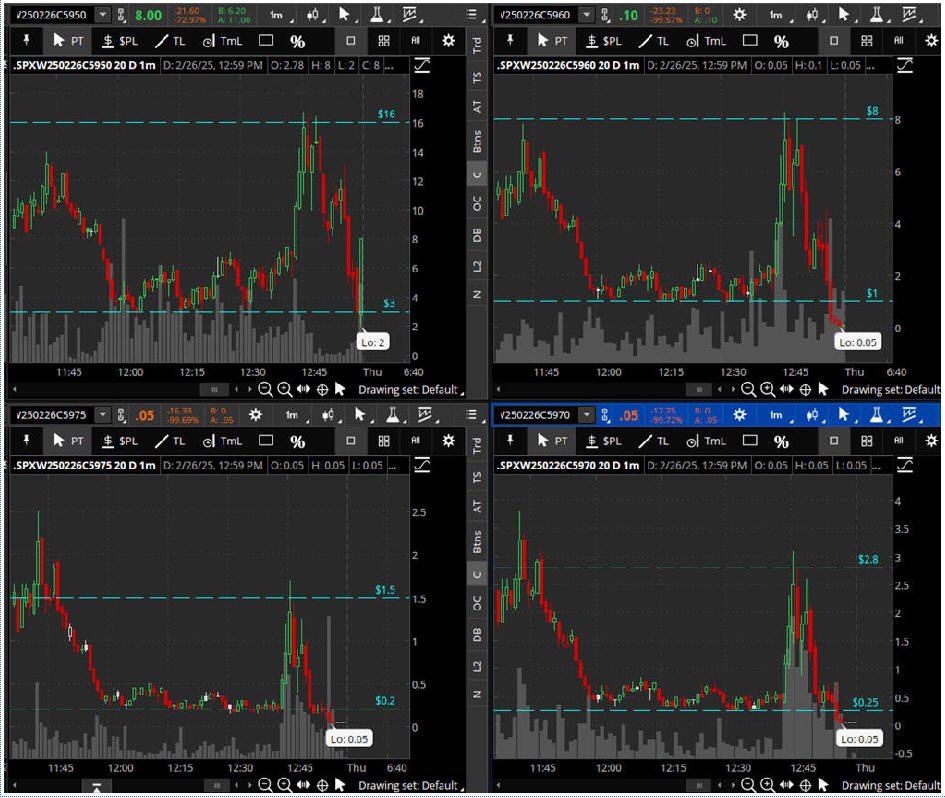Screen dimensions: 945x798
Task: Toggle the symbol link clip icon beside C5975
Action: pos(121,415)
